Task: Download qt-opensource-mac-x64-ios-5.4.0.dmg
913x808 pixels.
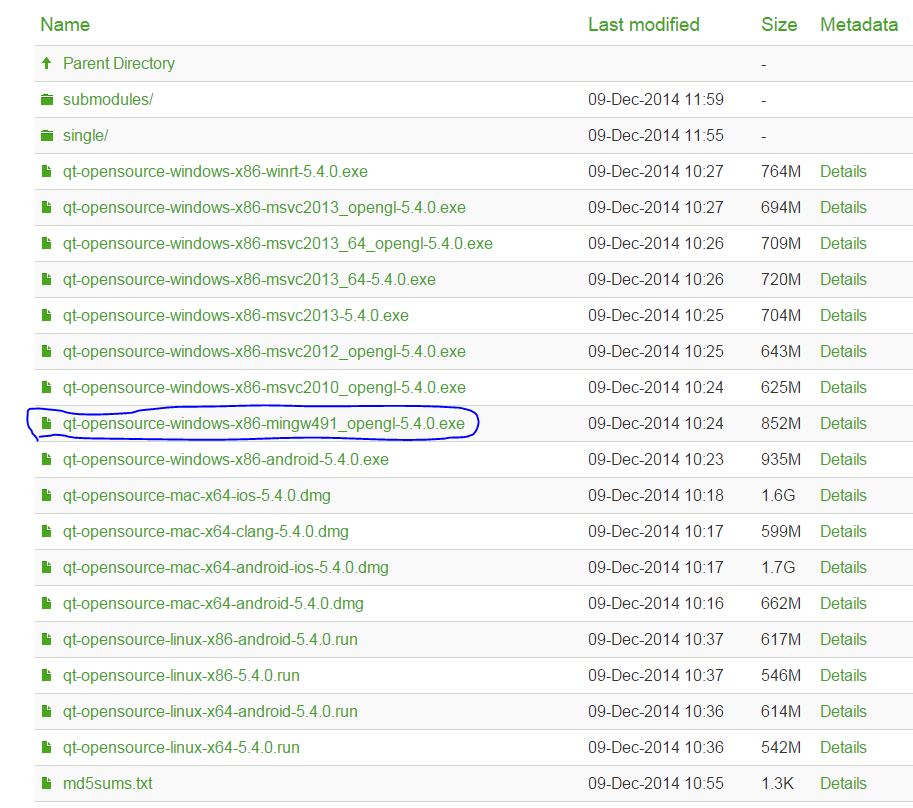Action: pyautogui.click(x=197, y=496)
